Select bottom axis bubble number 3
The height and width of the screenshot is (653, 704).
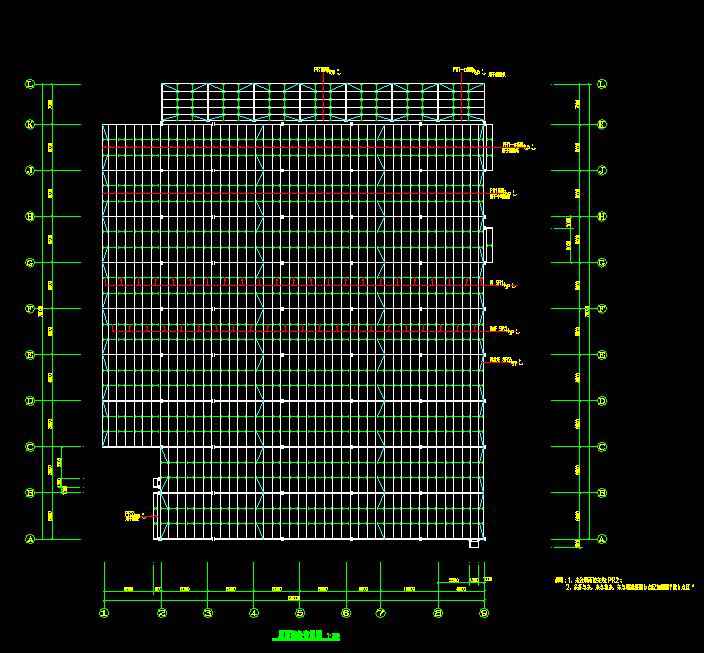pyautogui.click(x=207, y=613)
